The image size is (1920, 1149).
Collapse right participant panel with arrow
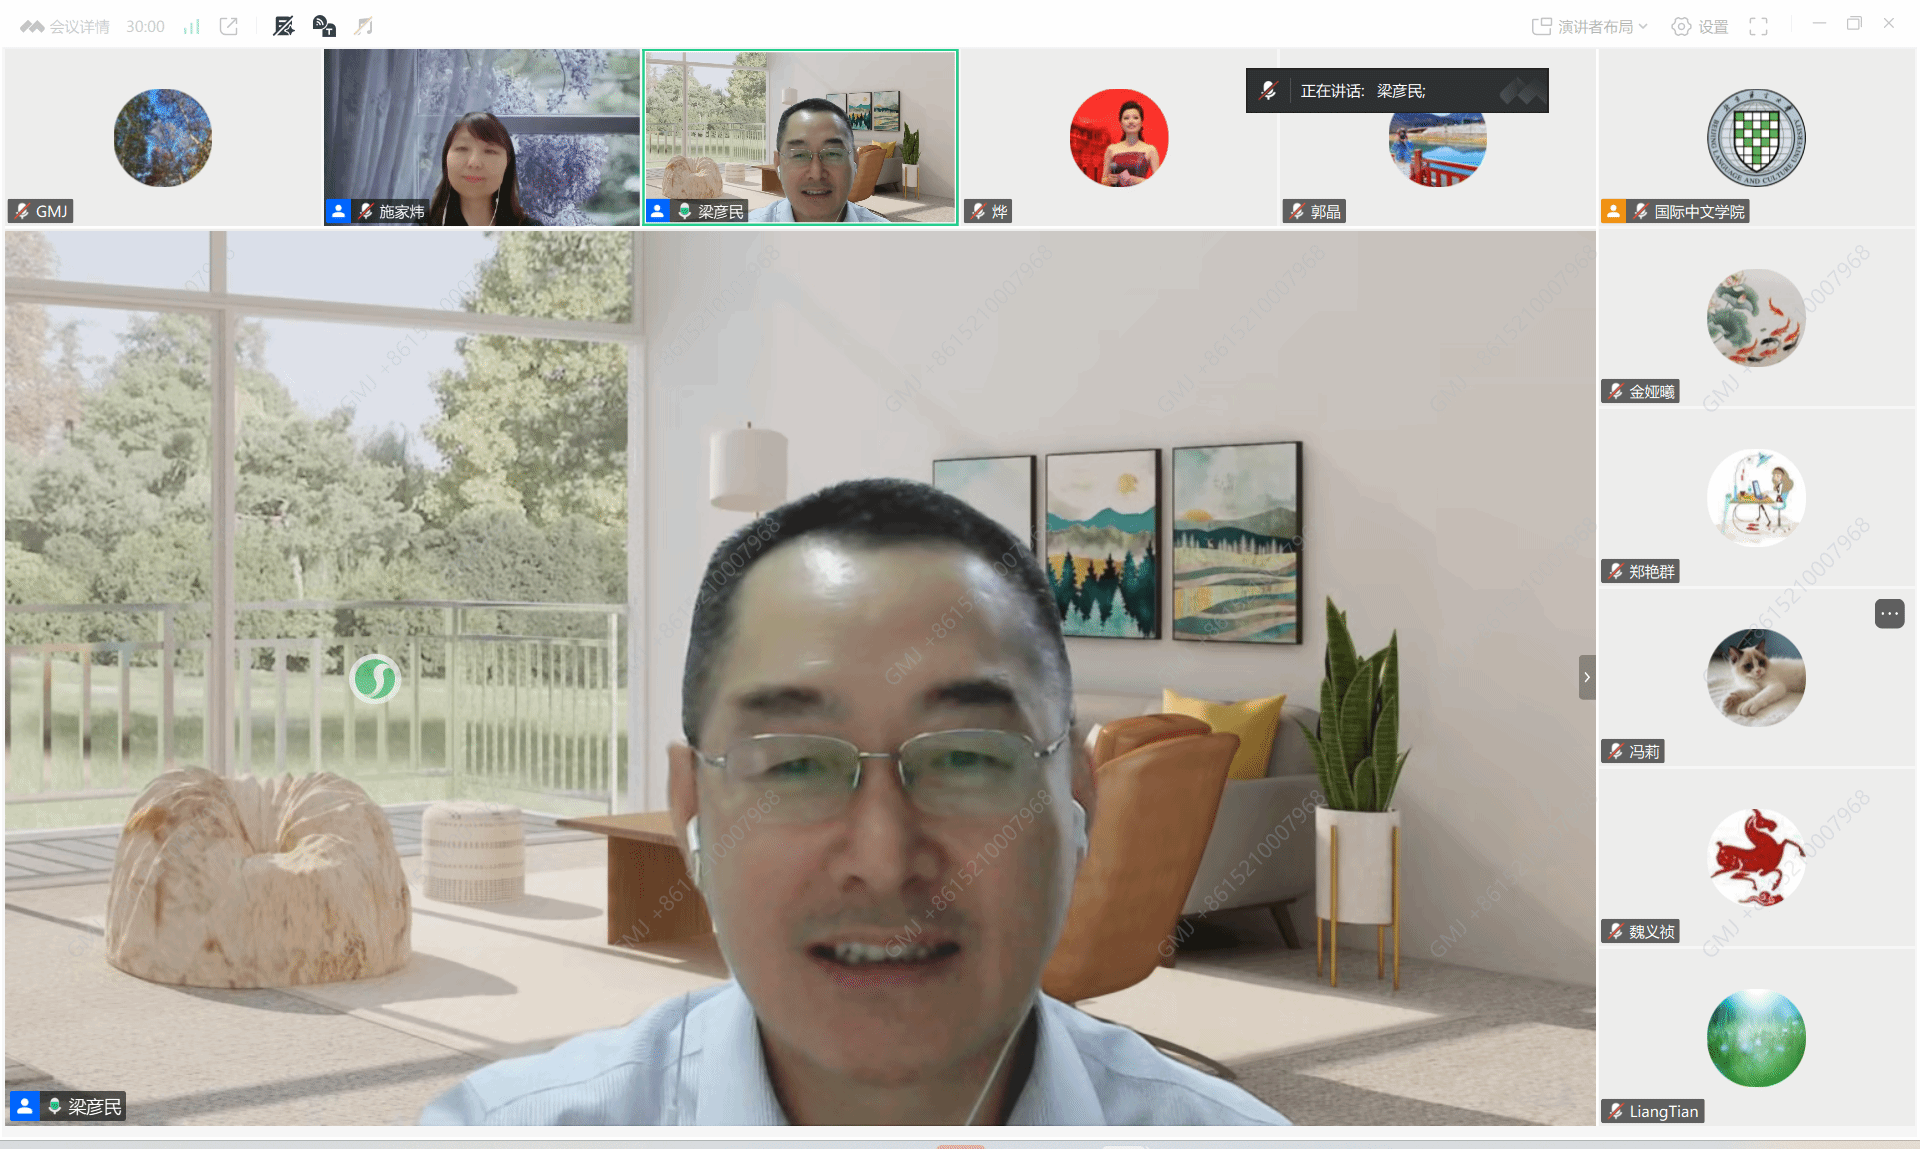pyautogui.click(x=1587, y=677)
